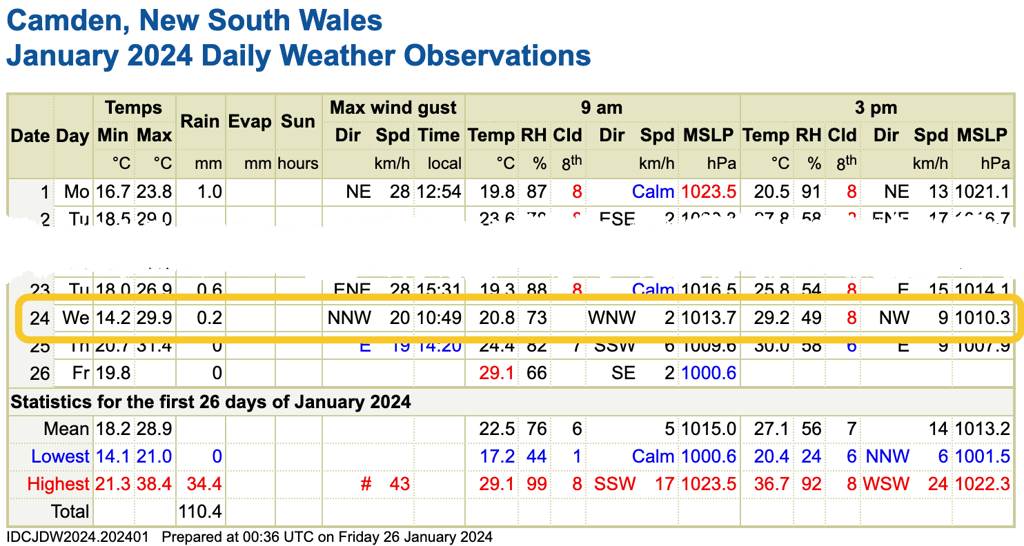Screen dimensions: 1024x546
Task: Select 3 pm temperature 29.2 on the 24th
Action: click(771, 318)
